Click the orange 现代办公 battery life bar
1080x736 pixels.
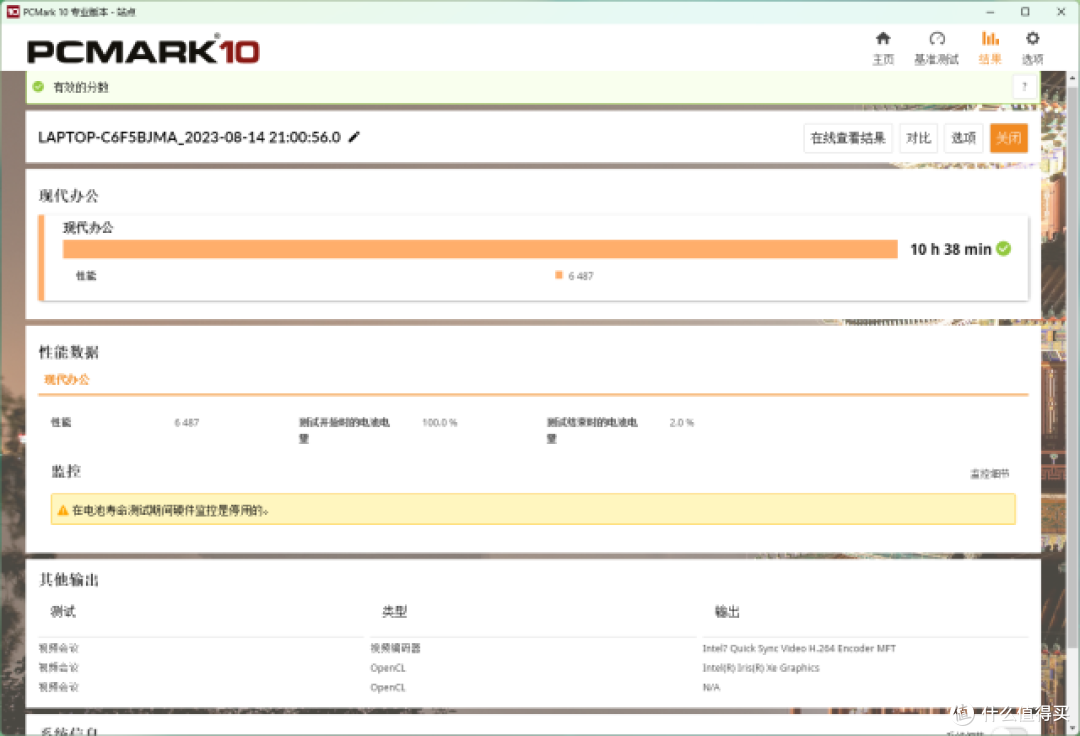[480, 249]
